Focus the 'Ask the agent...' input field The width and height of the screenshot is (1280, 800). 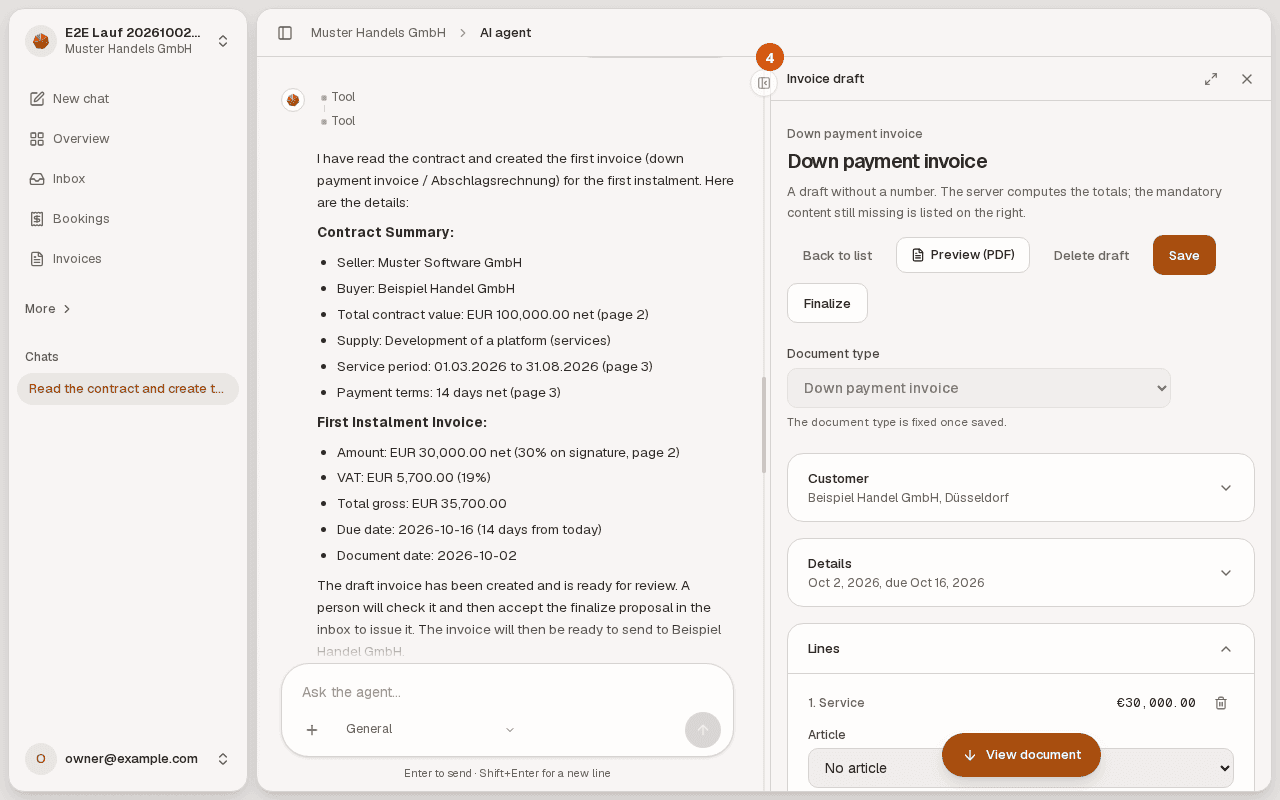(x=507, y=692)
